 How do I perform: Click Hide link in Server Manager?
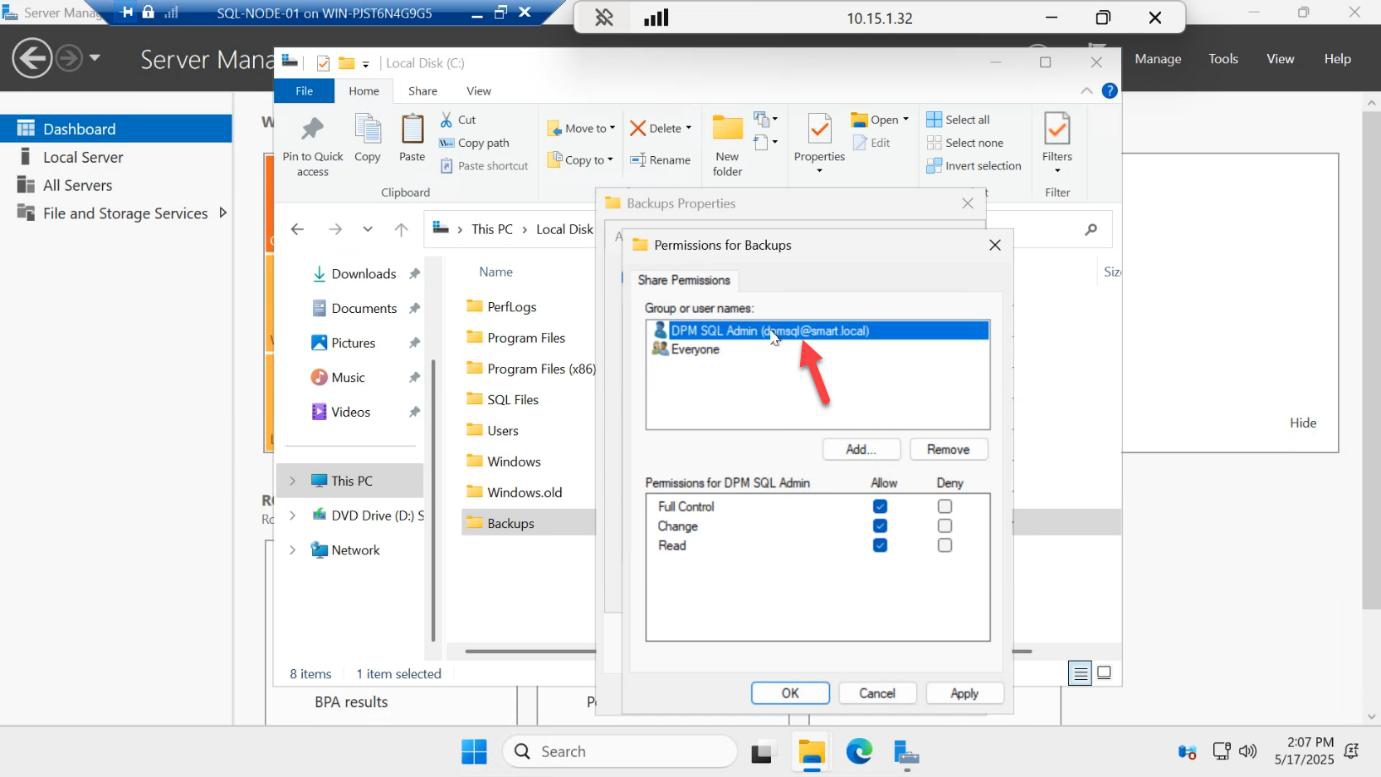coord(1303,423)
